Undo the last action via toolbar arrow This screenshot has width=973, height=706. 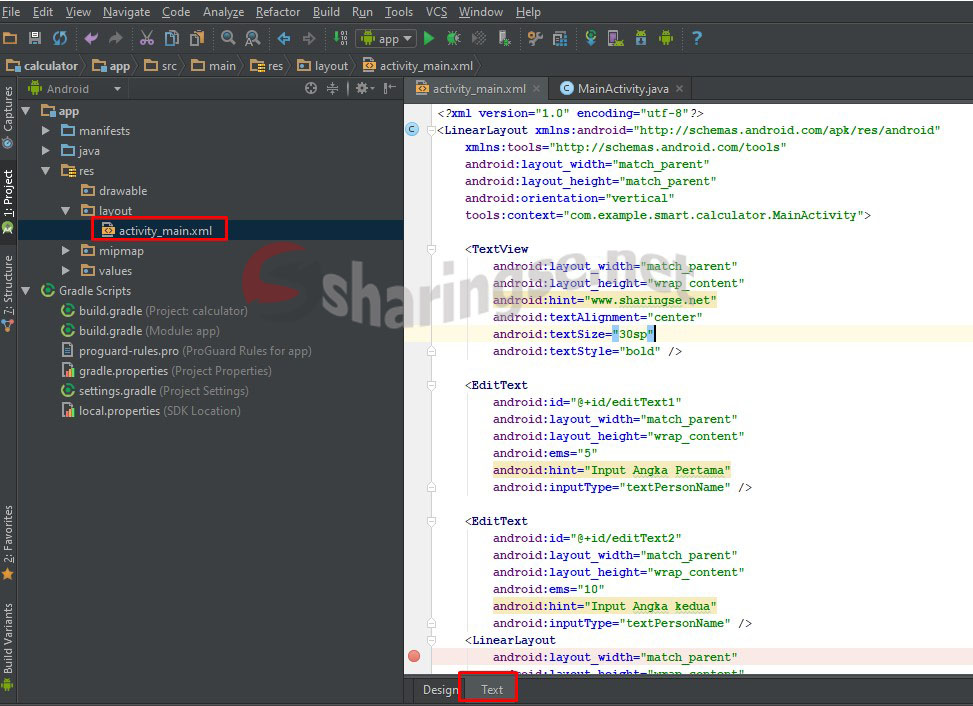91,38
